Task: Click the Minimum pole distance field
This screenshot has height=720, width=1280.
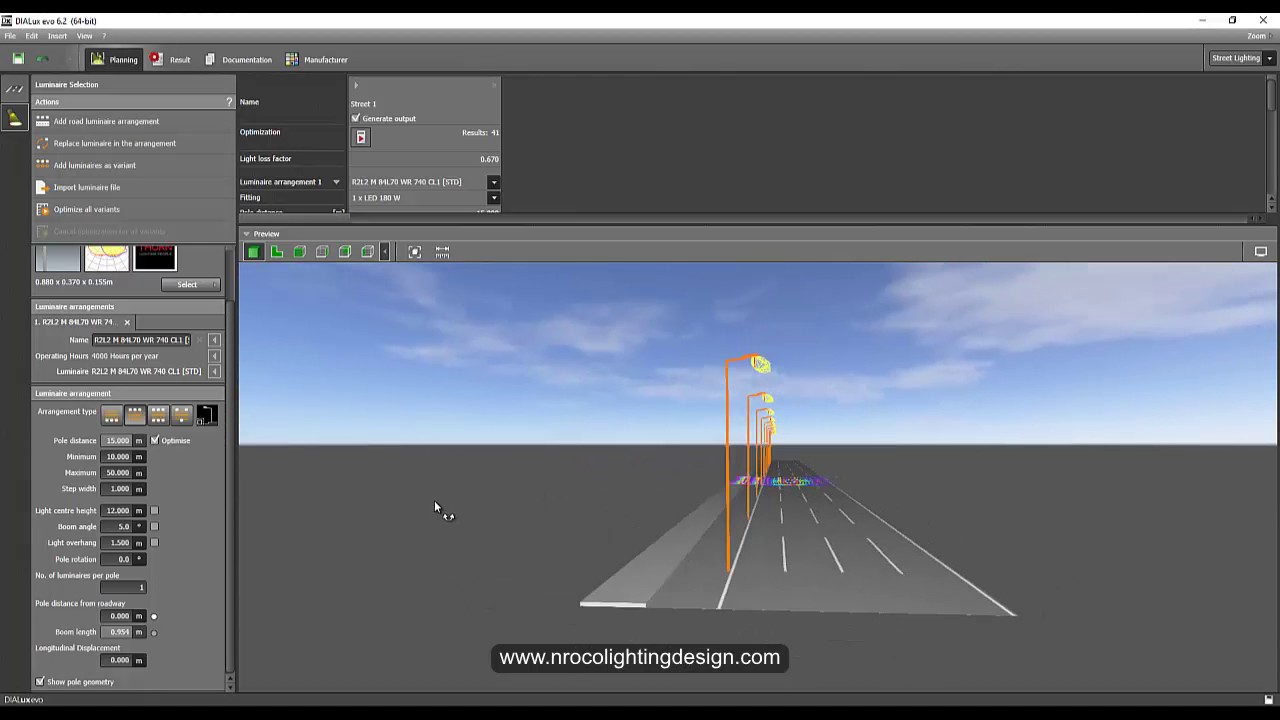Action: click(x=117, y=457)
